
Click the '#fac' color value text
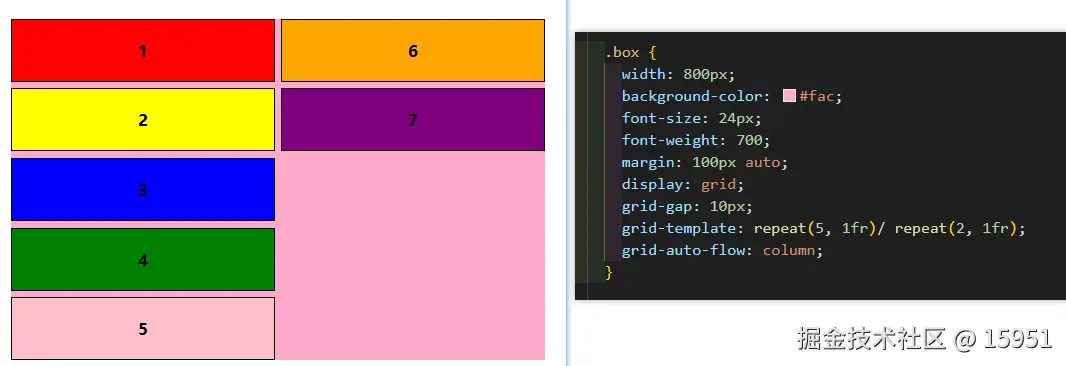817,97
